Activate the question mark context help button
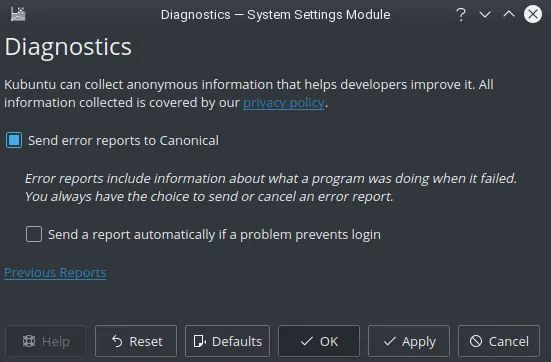 click(x=461, y=14)
